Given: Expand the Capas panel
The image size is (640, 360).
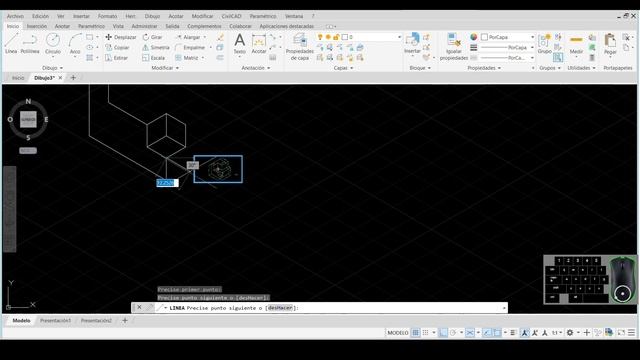Looking at the screenshot, I should click(x=343, y=68).
